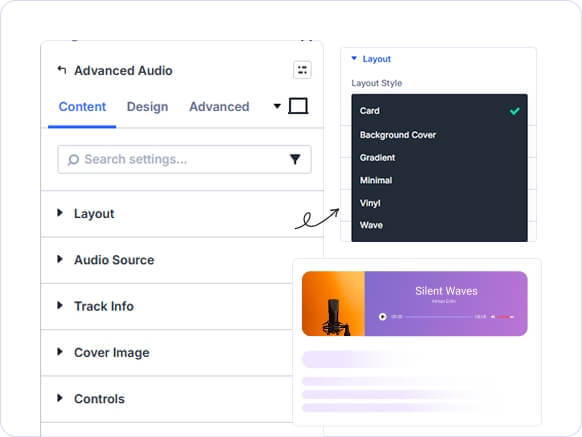
Task: Open the dropdown arrow beside the Advanced tab
Action: click(x=277, y=106)
